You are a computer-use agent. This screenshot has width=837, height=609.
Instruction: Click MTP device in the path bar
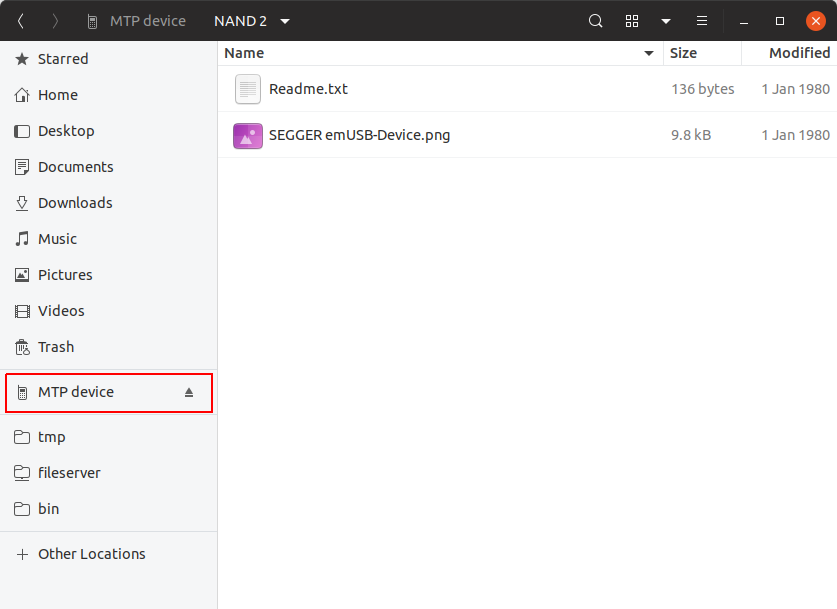coord(136,21)
